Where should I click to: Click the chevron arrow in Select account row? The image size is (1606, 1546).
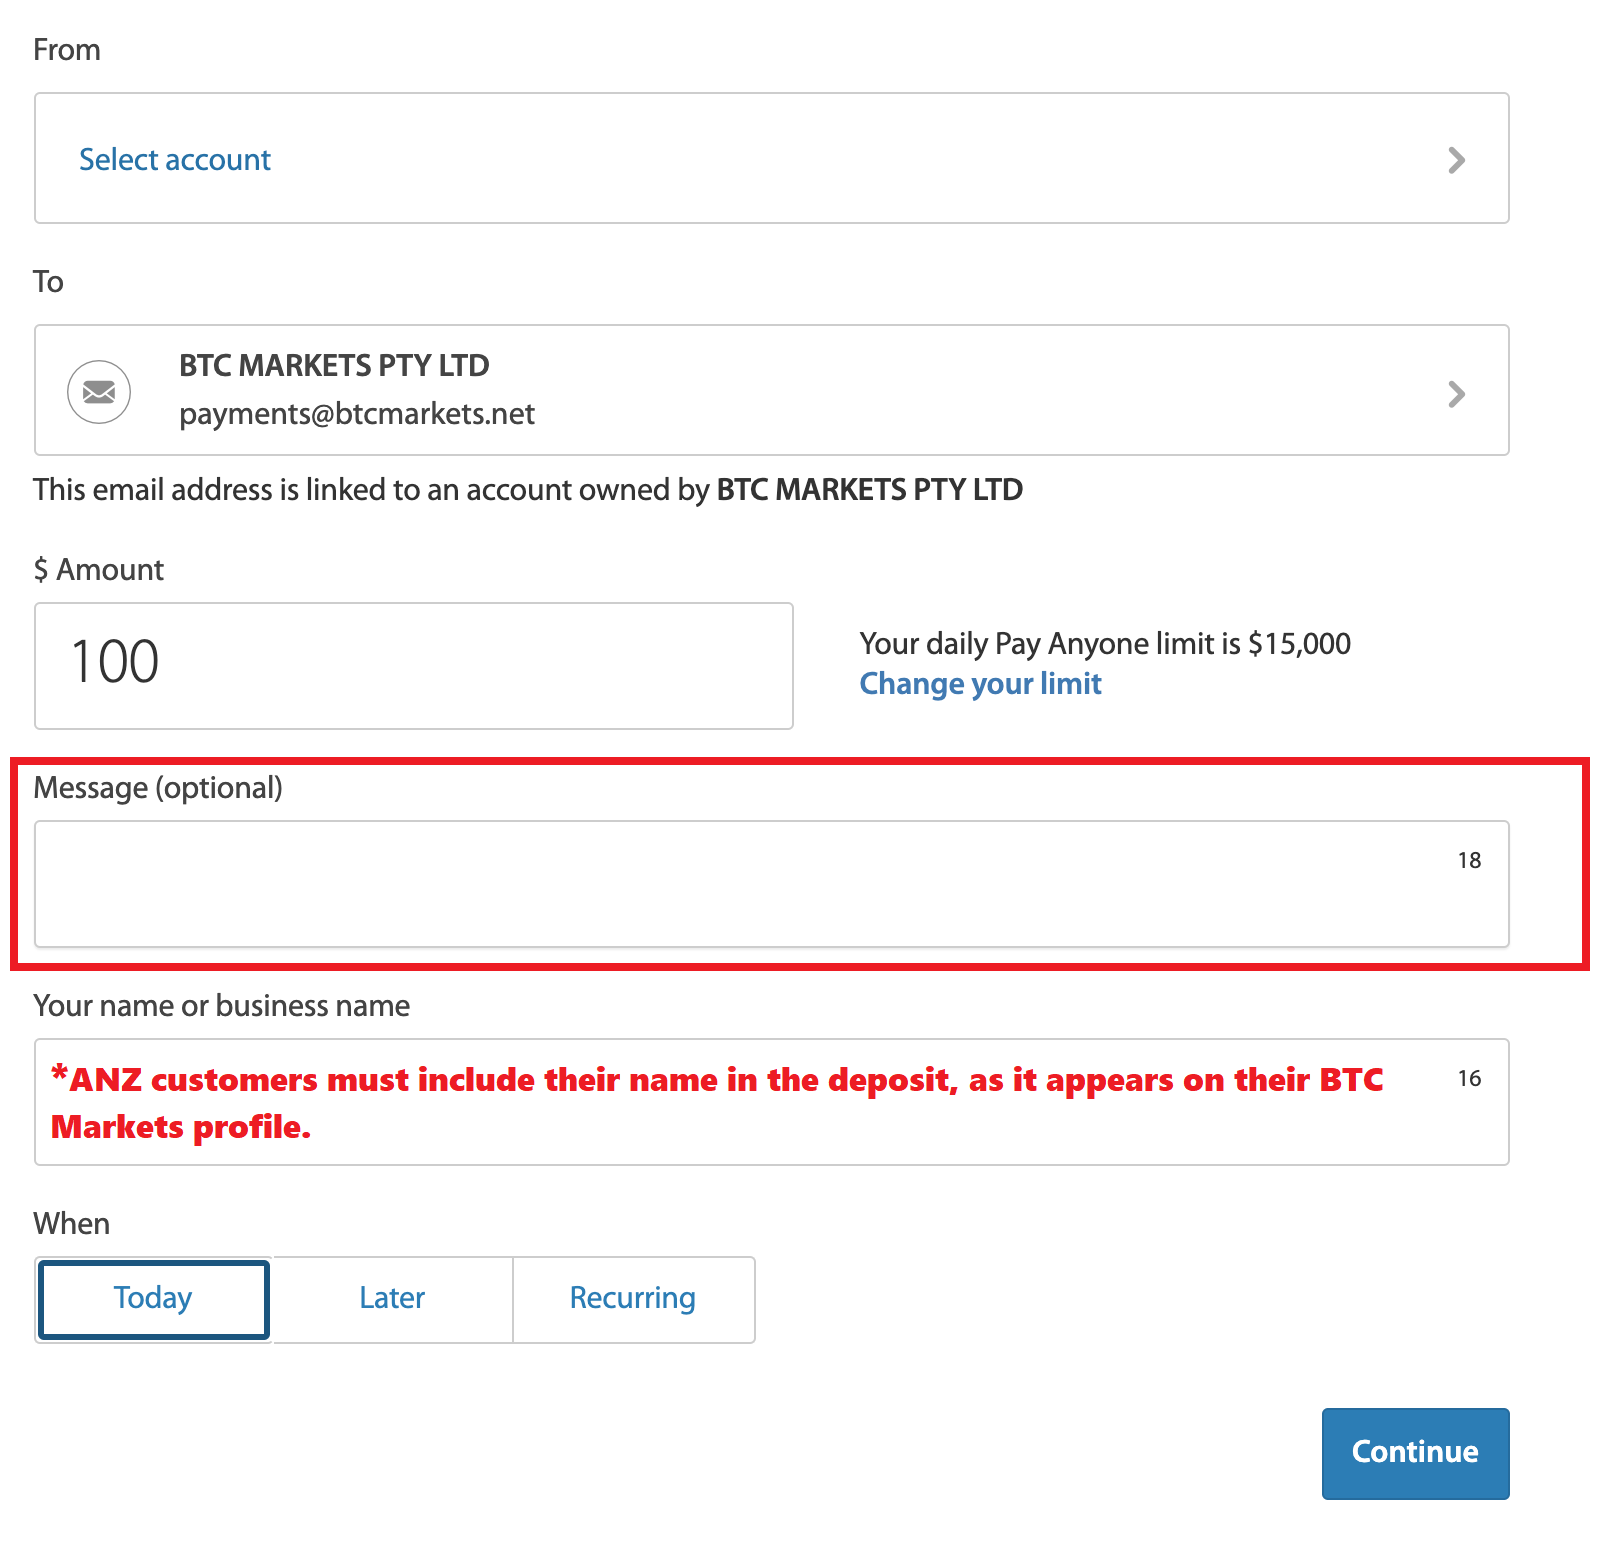click(1456, 160)
